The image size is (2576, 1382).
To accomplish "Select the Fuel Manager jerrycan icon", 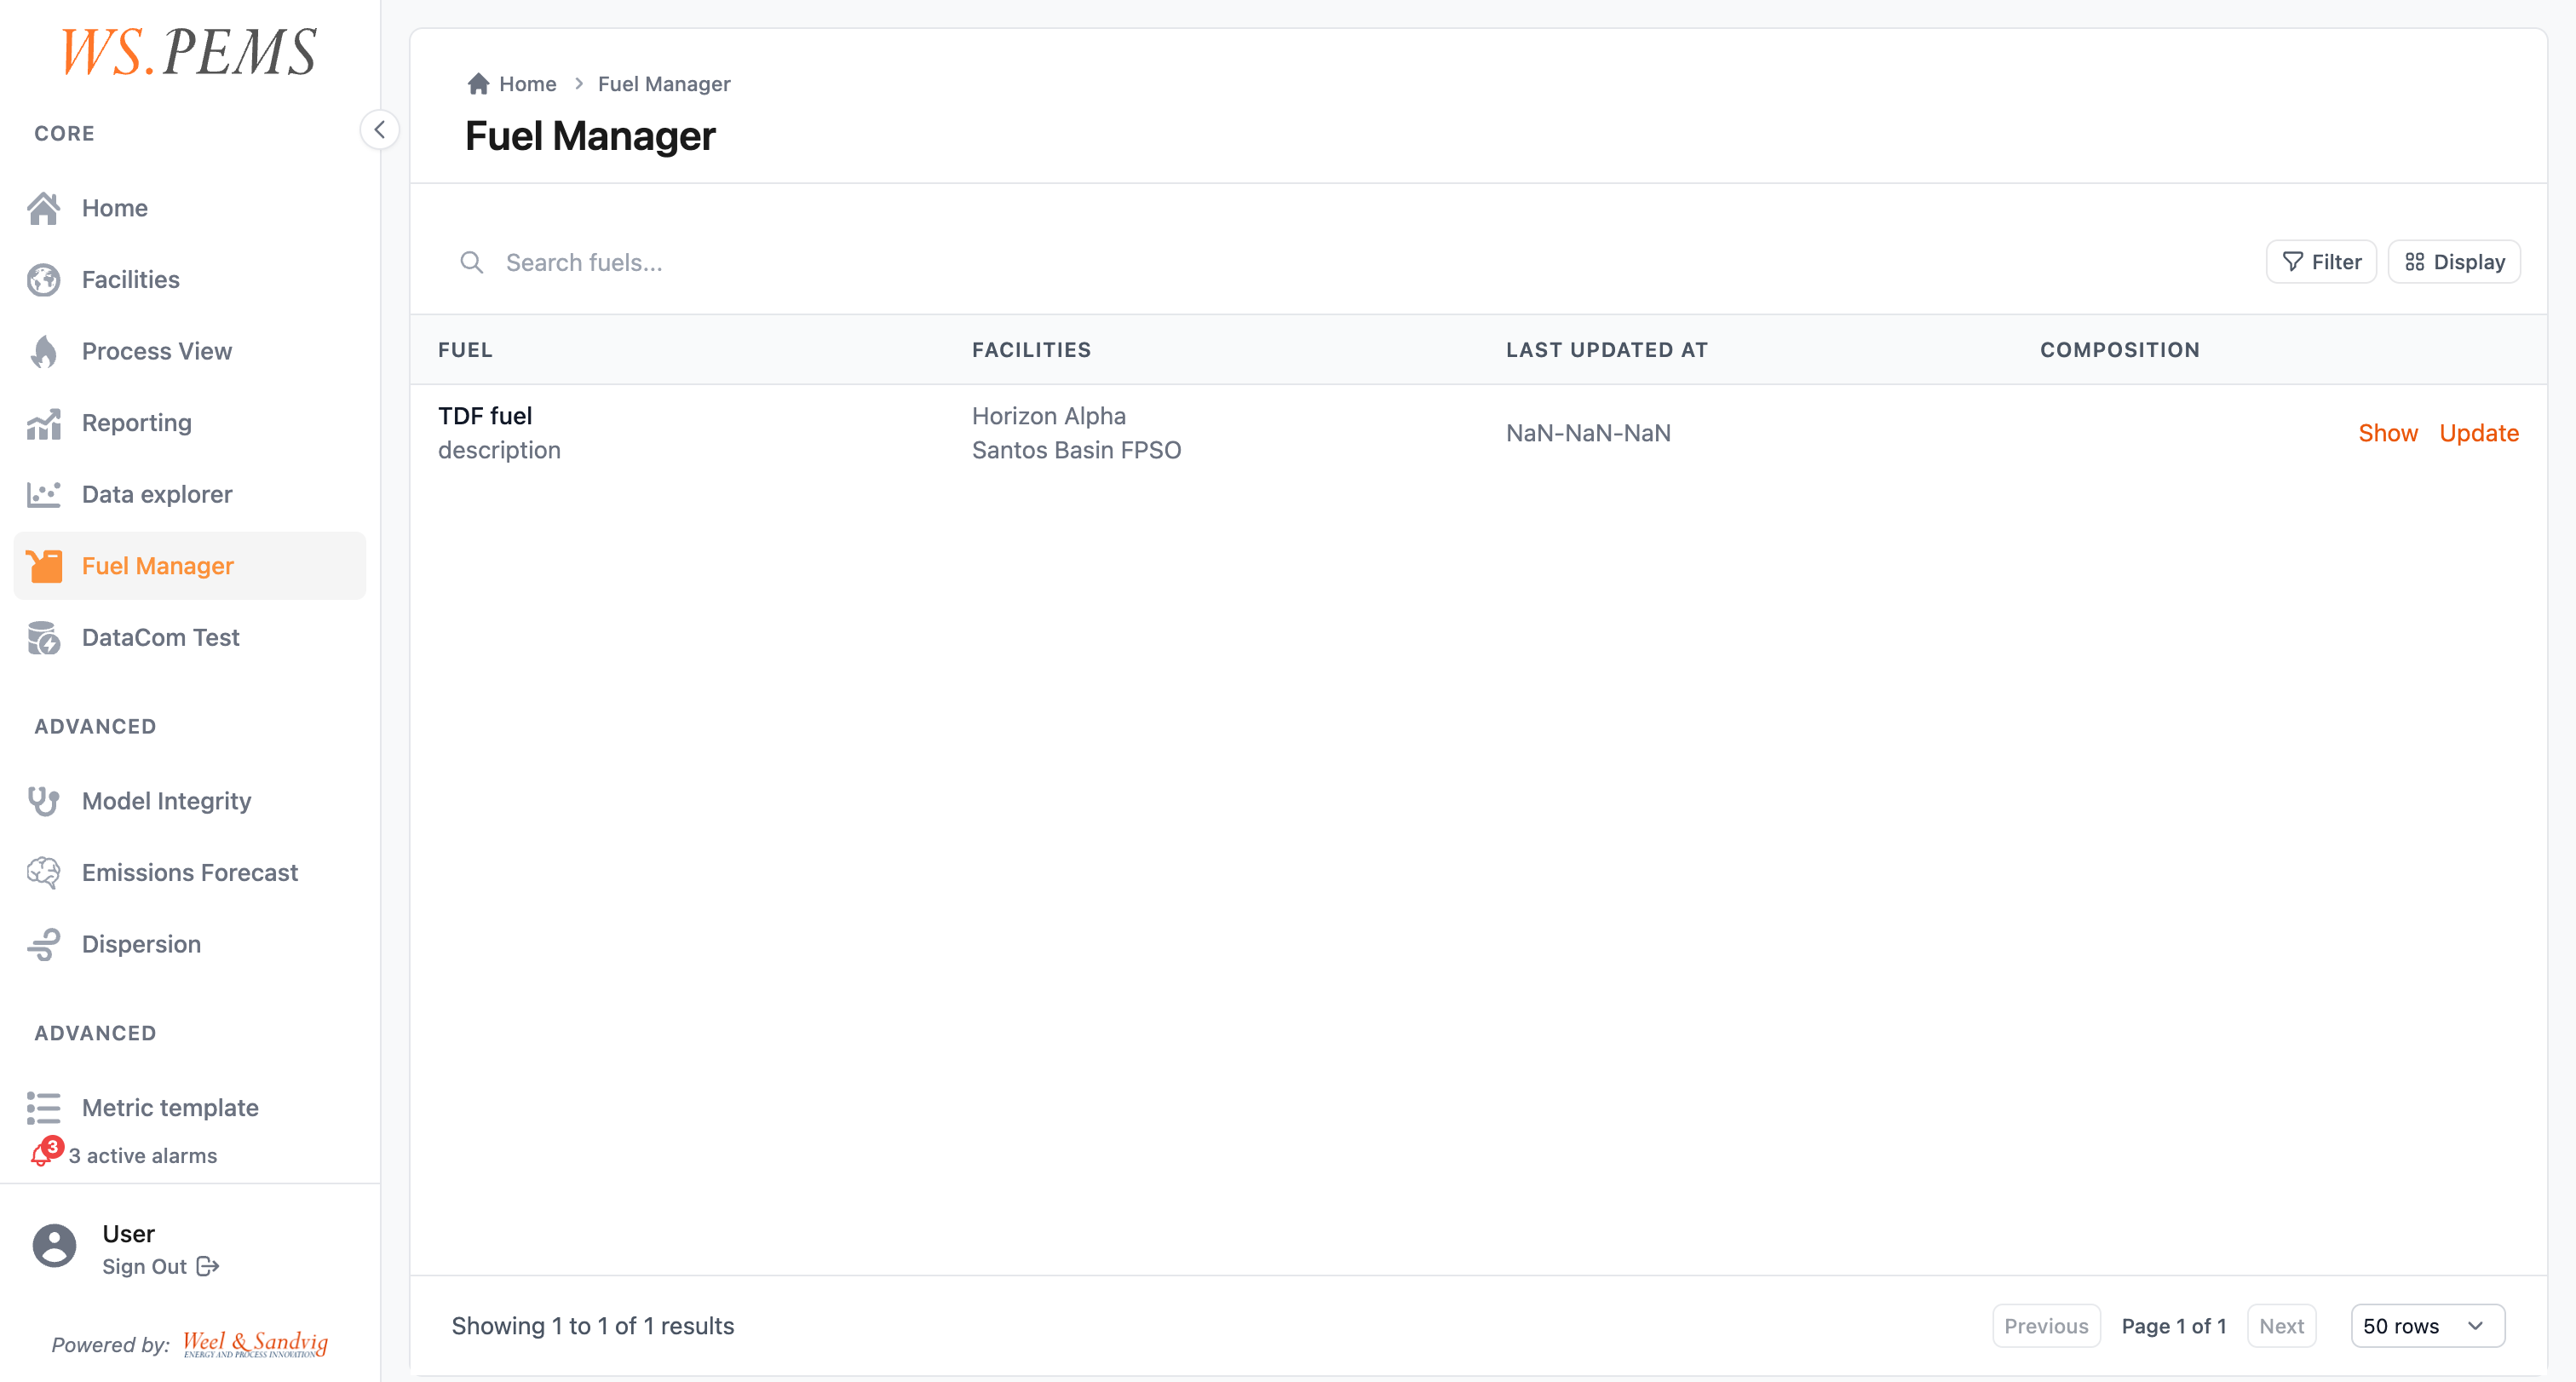I will click(43, 566).
